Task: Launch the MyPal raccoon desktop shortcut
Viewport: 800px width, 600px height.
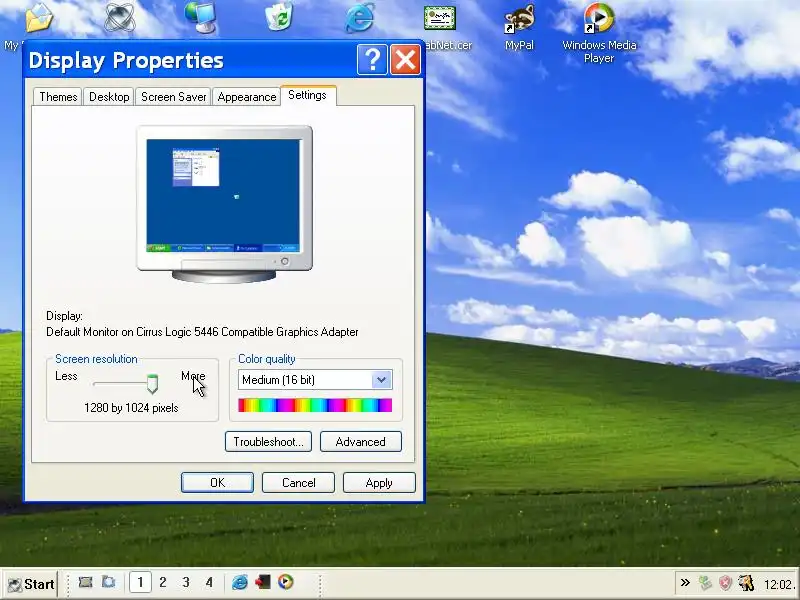Action: pyautogui.click(x=519, y=18)
